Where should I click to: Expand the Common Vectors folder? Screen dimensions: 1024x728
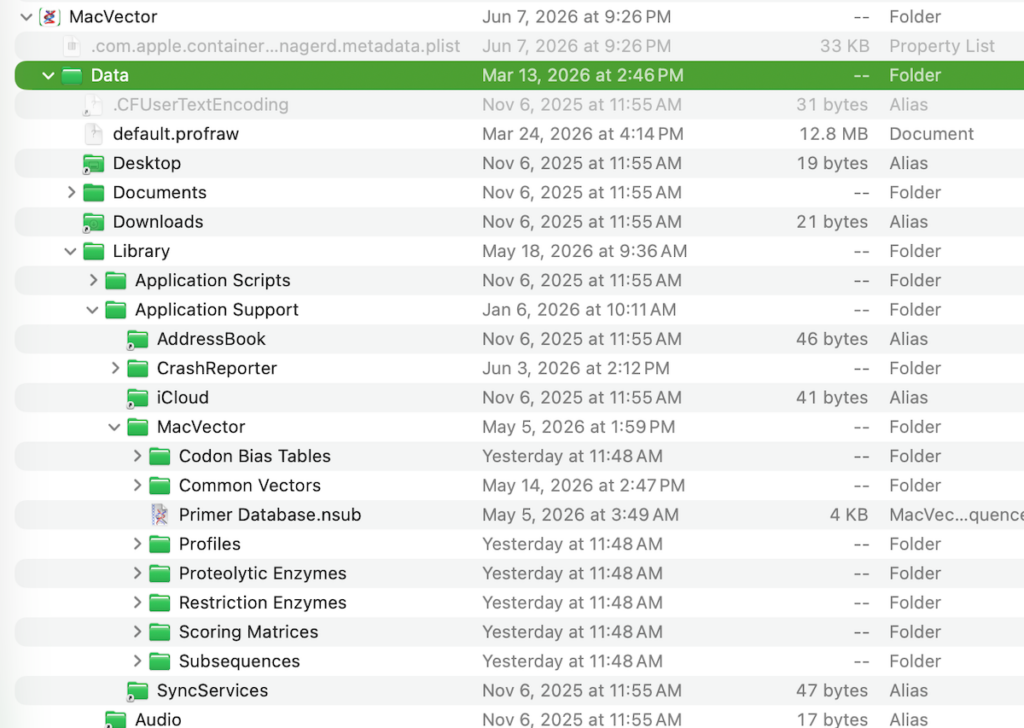tap(137, 486)
